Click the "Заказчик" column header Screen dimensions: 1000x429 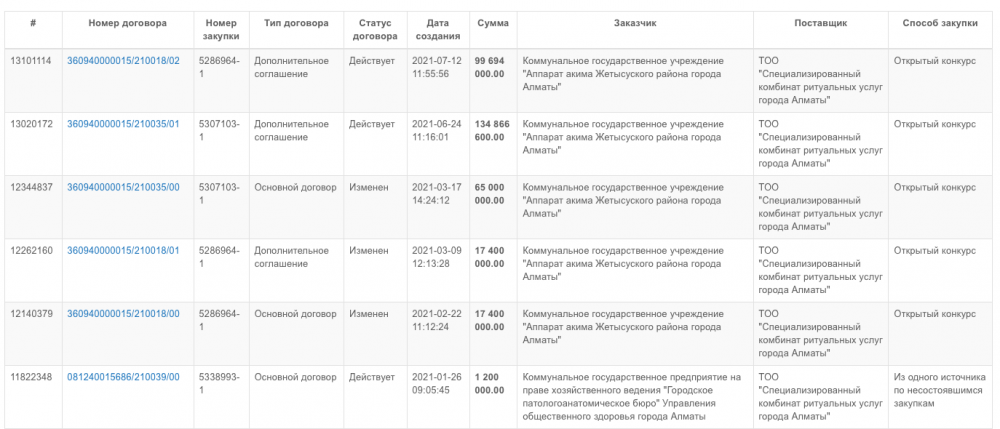[634, 22]
